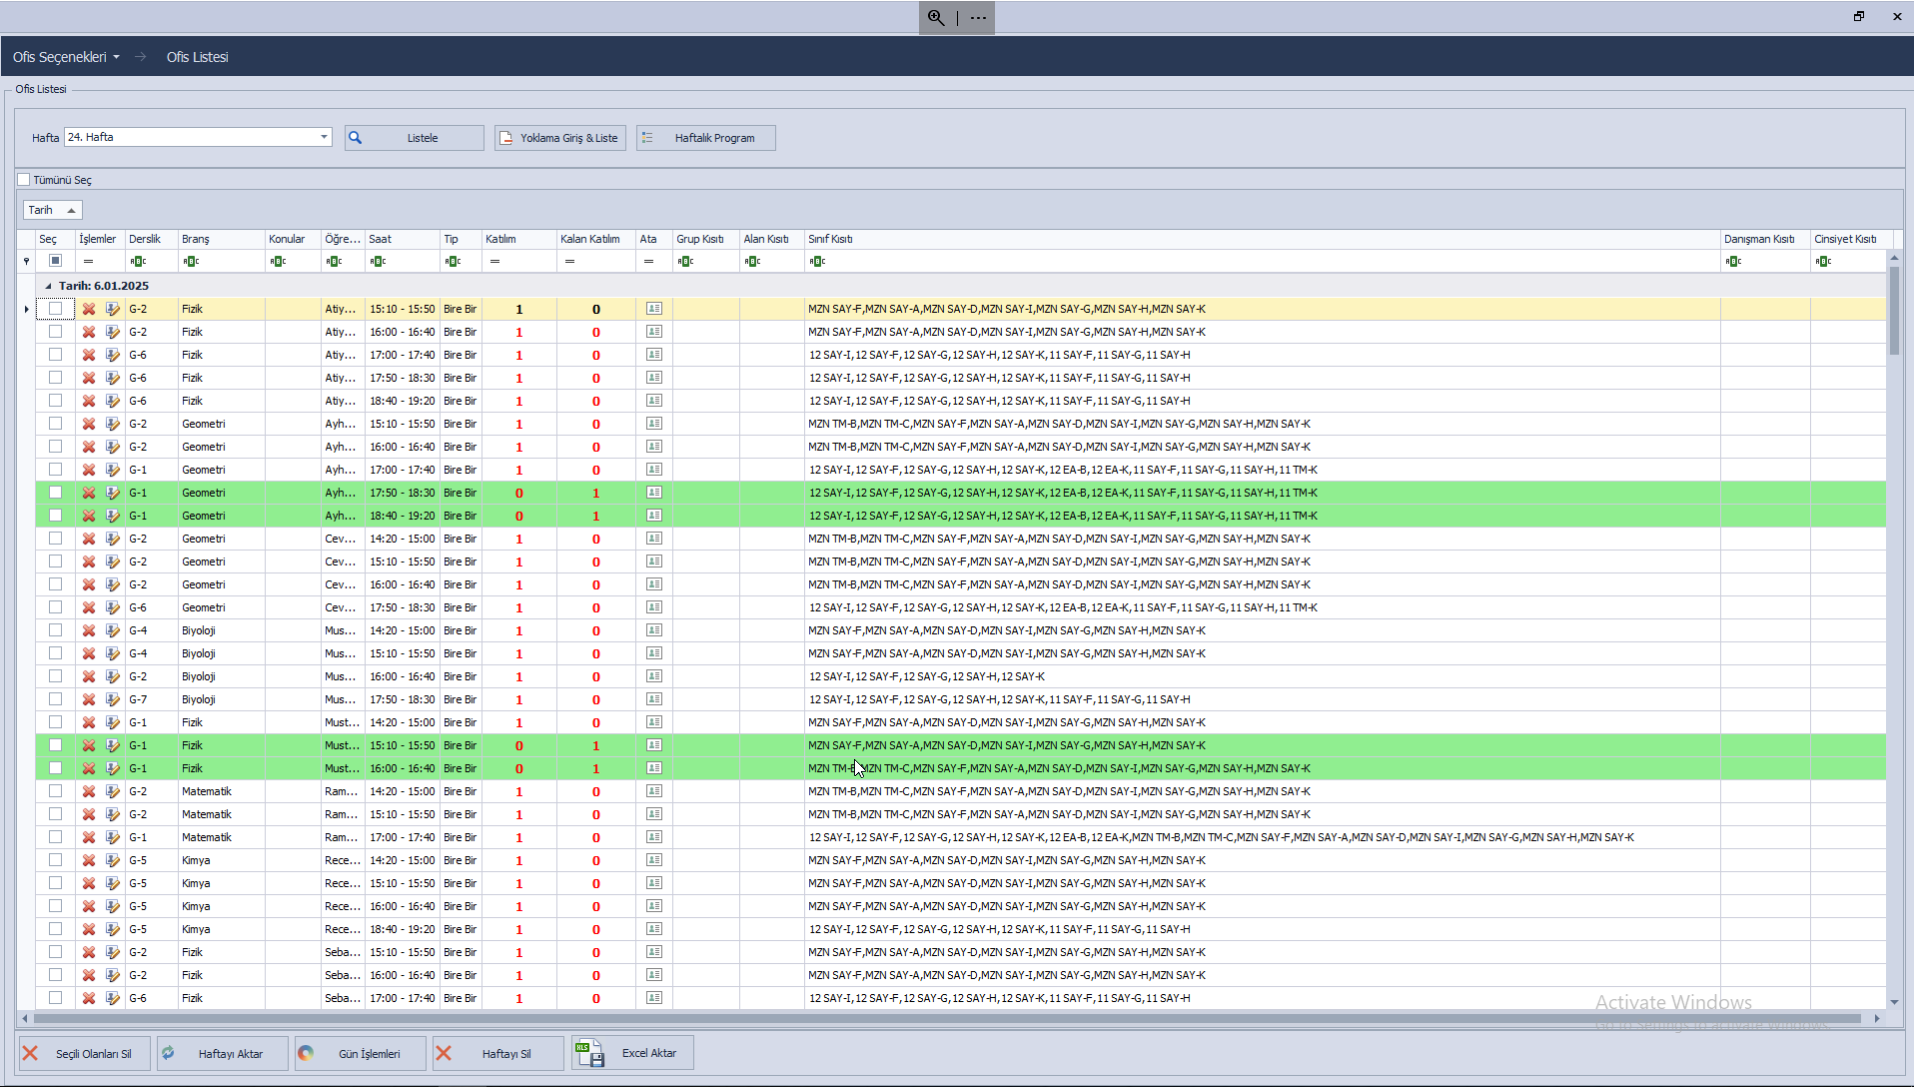Open filter operator icon under Branş column
This screenshot has width=1914, height=1087.
pos(191,261)
